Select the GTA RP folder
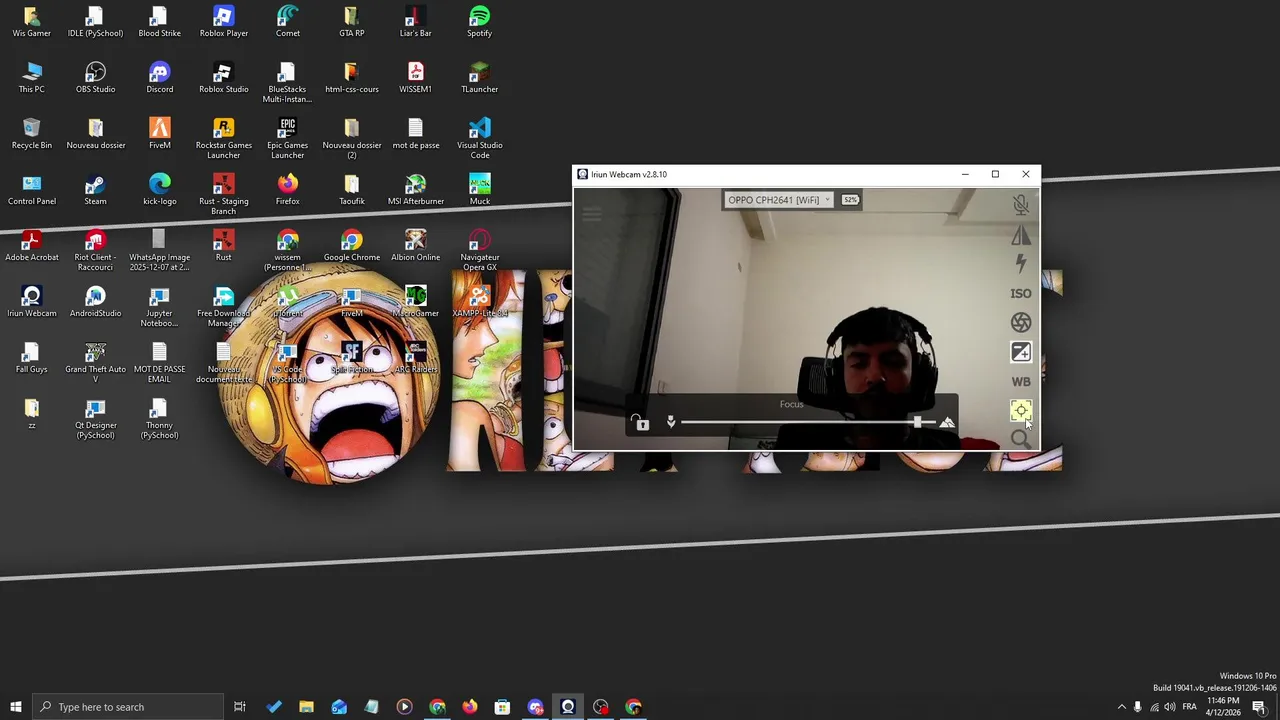1280x720 pixels. pos(351,22)
